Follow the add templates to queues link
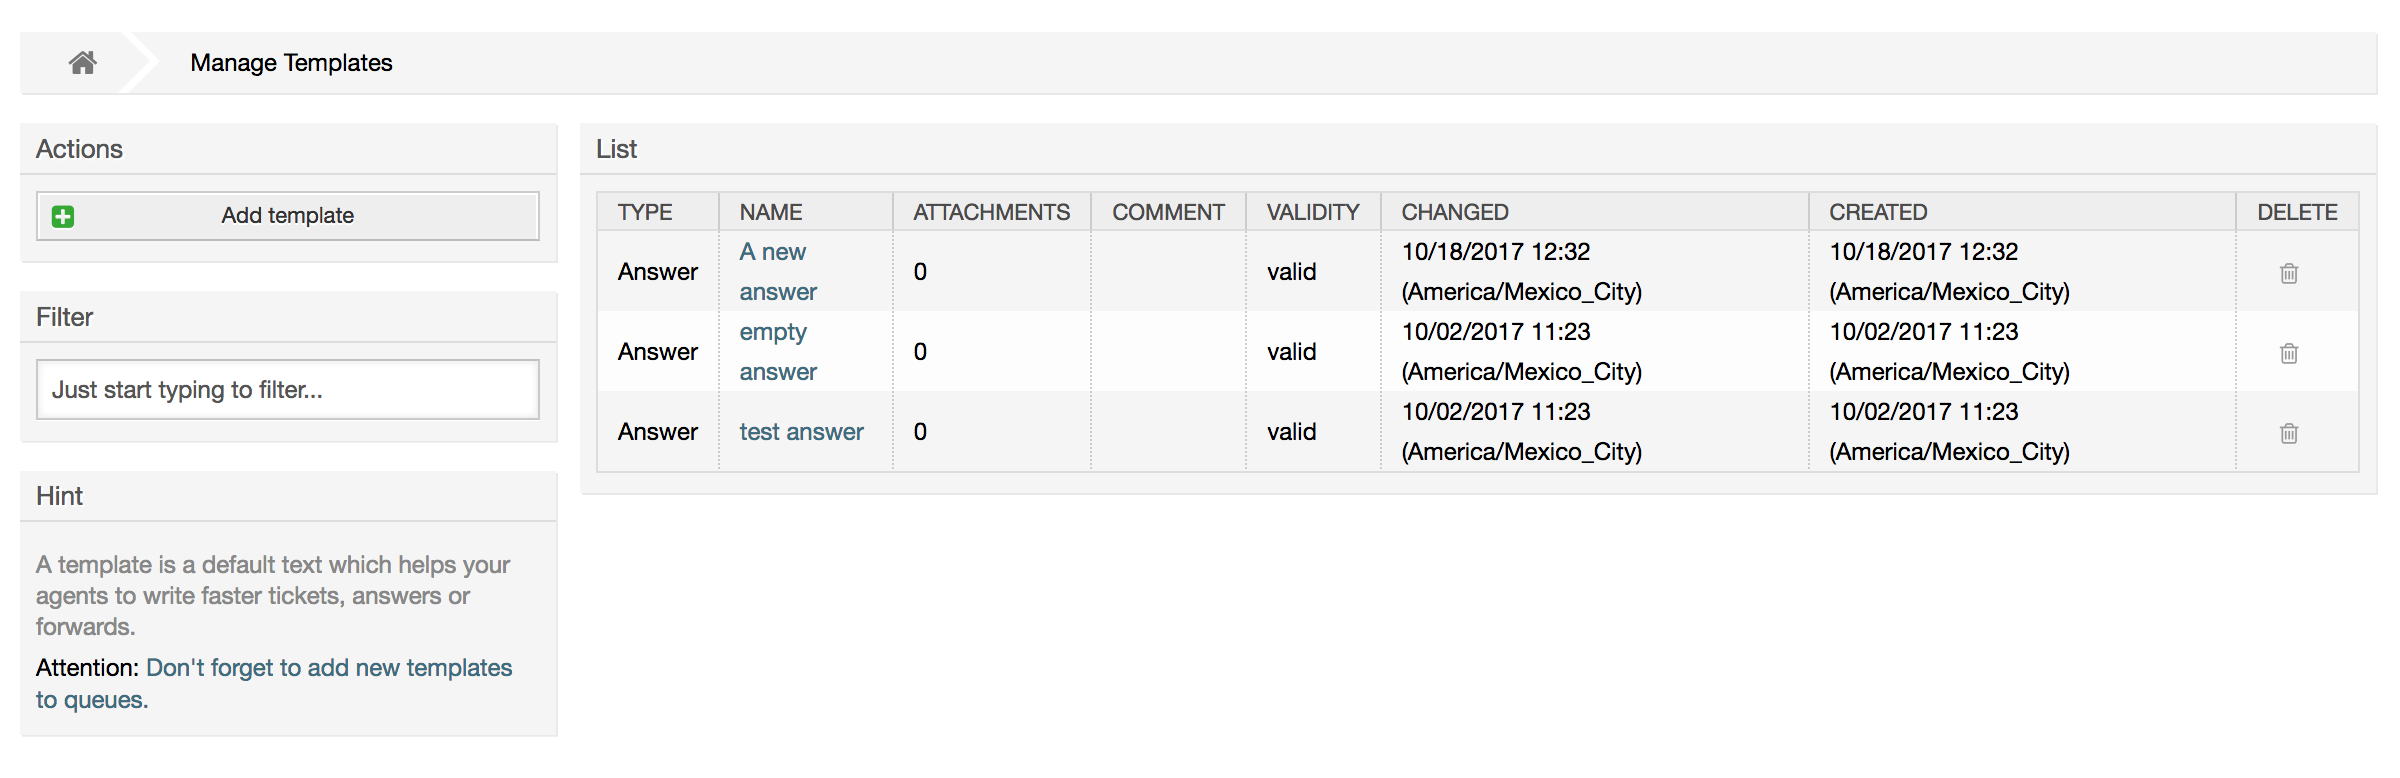This screenshot has height=778, width=2400. pos(328,668)
